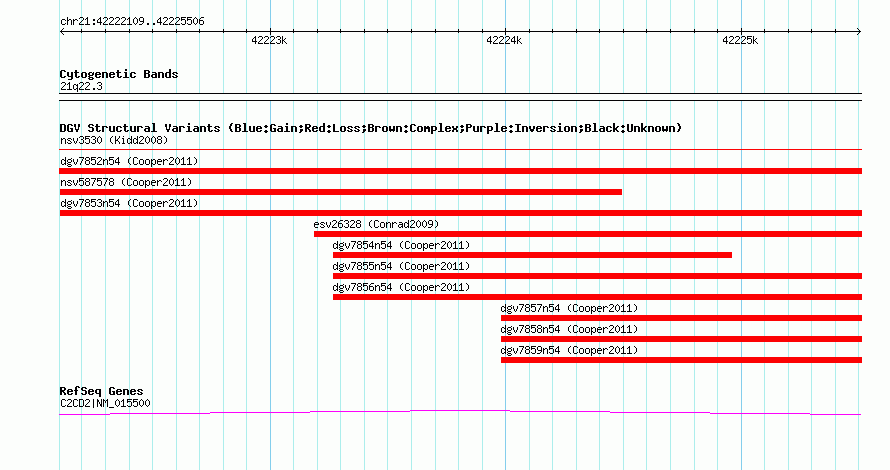Click the C2CD2|NM_015500 gene label
This screenshot has width=890, height=470.
click(x=105, y=404)
